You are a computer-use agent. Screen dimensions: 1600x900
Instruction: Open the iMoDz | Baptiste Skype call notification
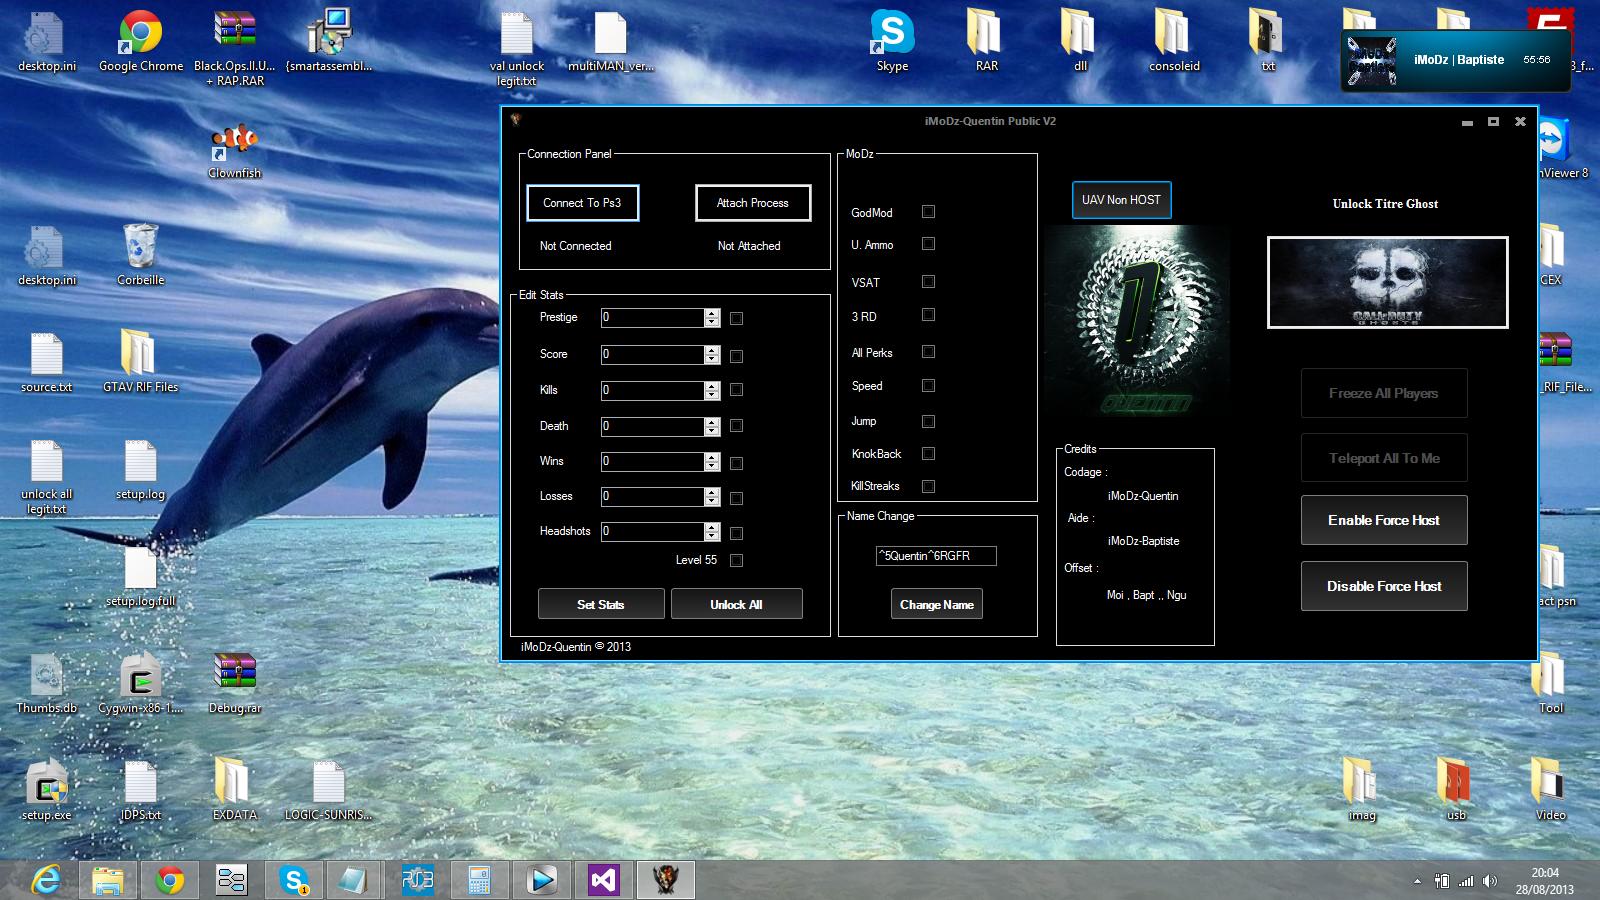coord(1456,60)
